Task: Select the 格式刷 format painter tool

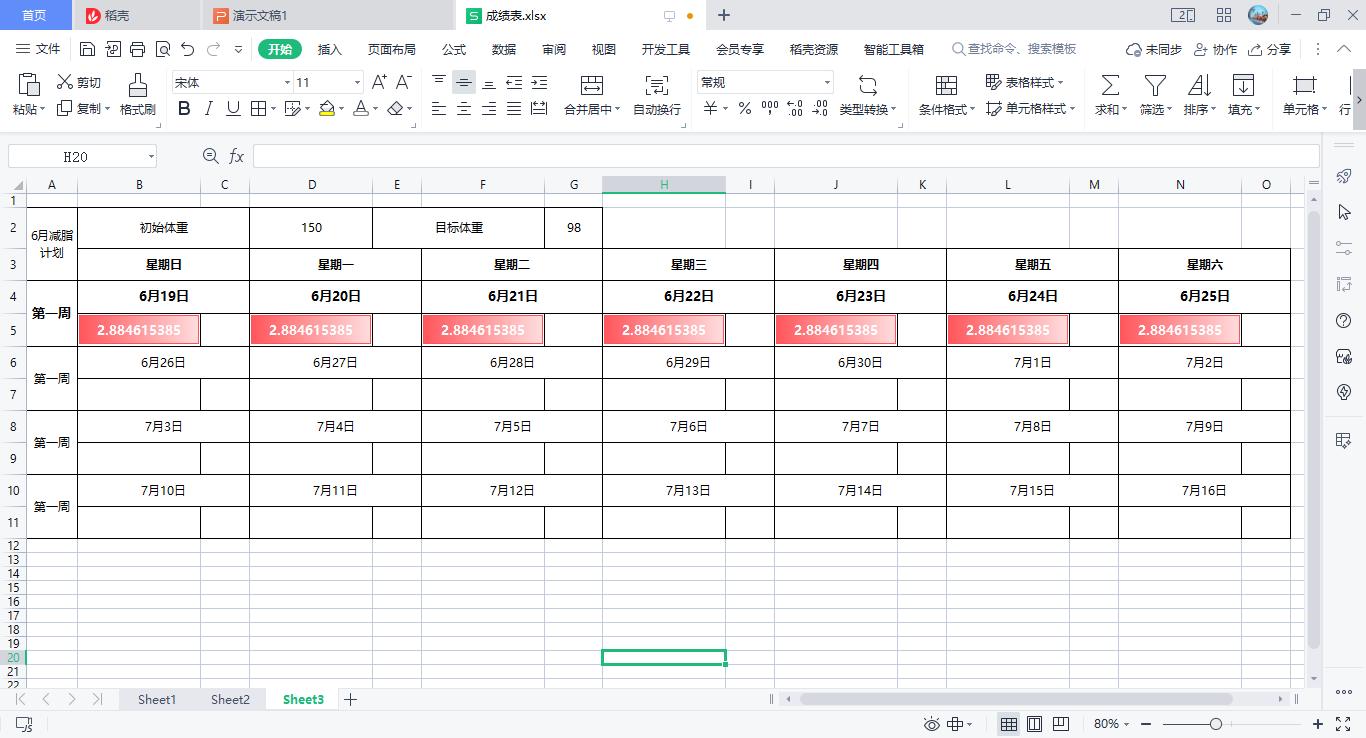Action: coord(138,95)
